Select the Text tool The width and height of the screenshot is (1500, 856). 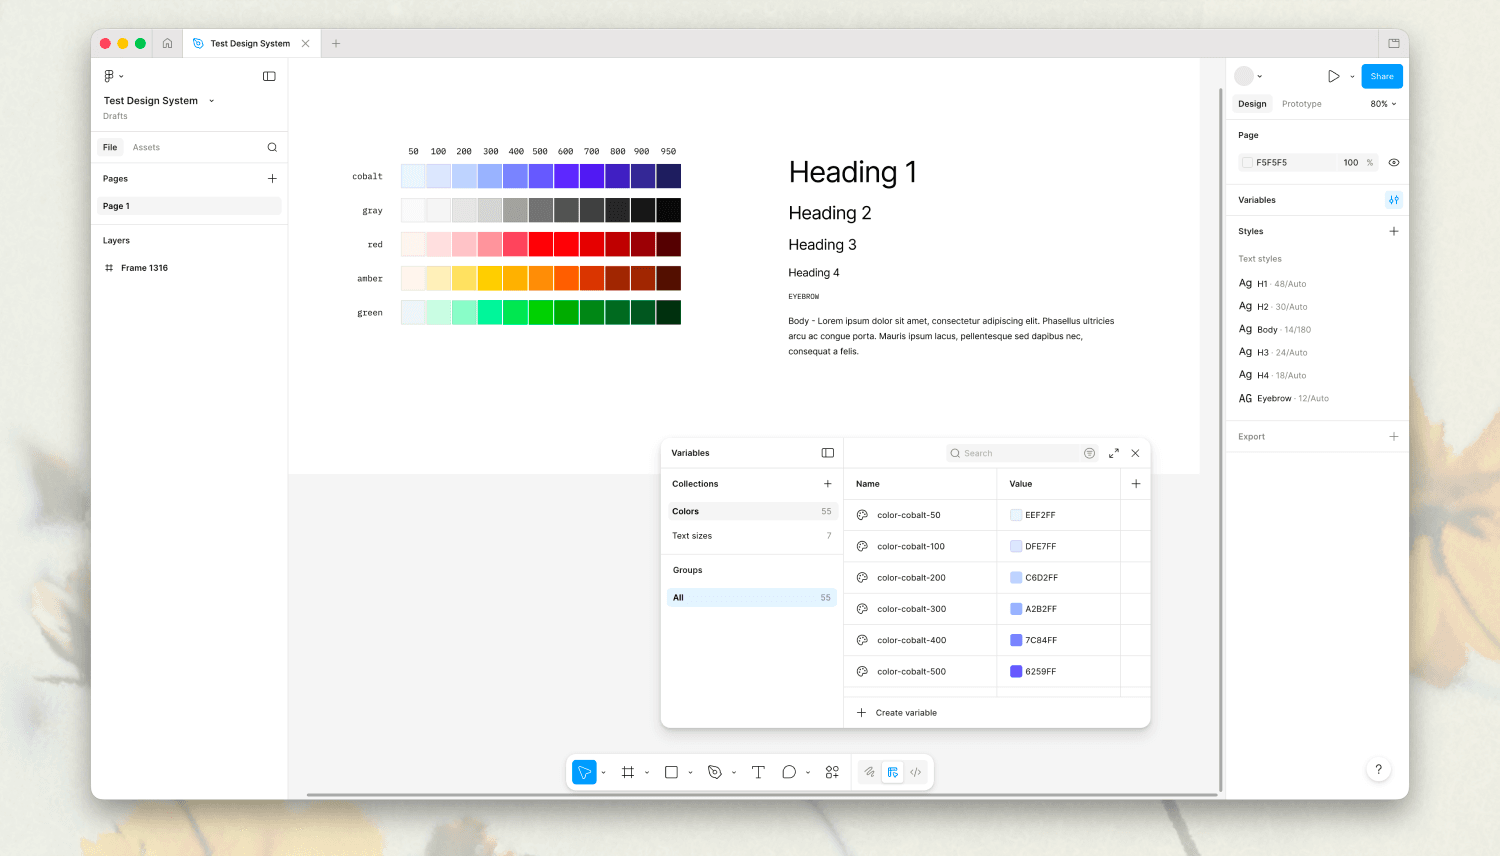(x=758, y=772)
